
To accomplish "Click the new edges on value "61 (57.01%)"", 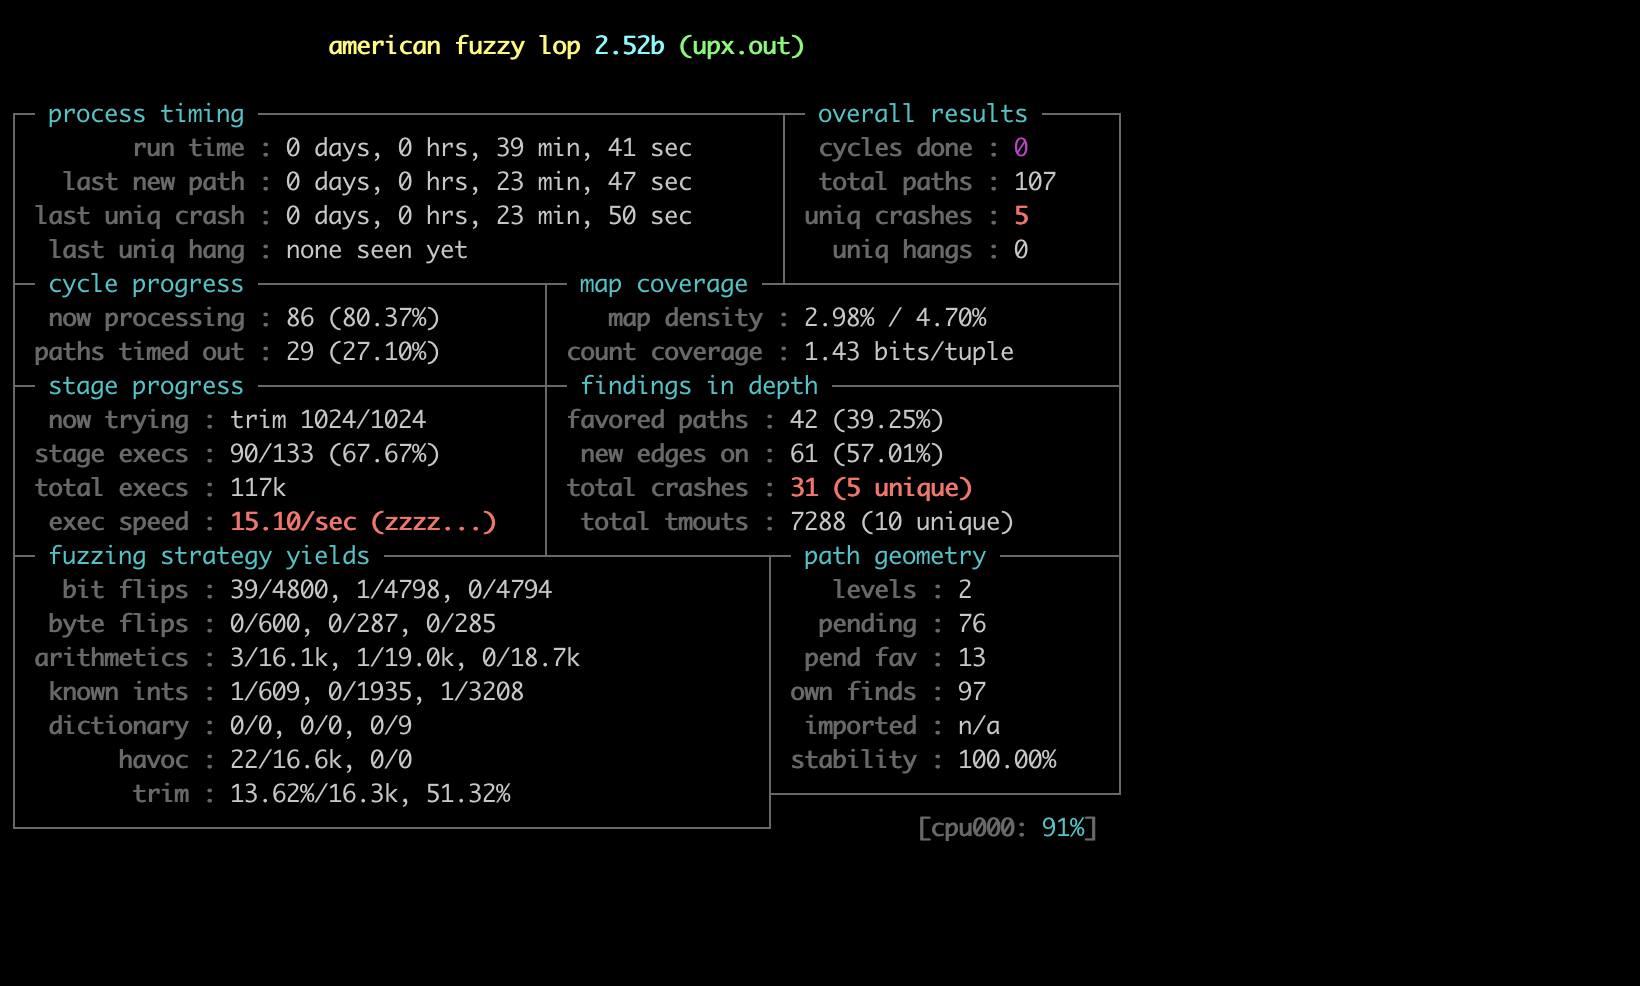I will pos(867,454).
